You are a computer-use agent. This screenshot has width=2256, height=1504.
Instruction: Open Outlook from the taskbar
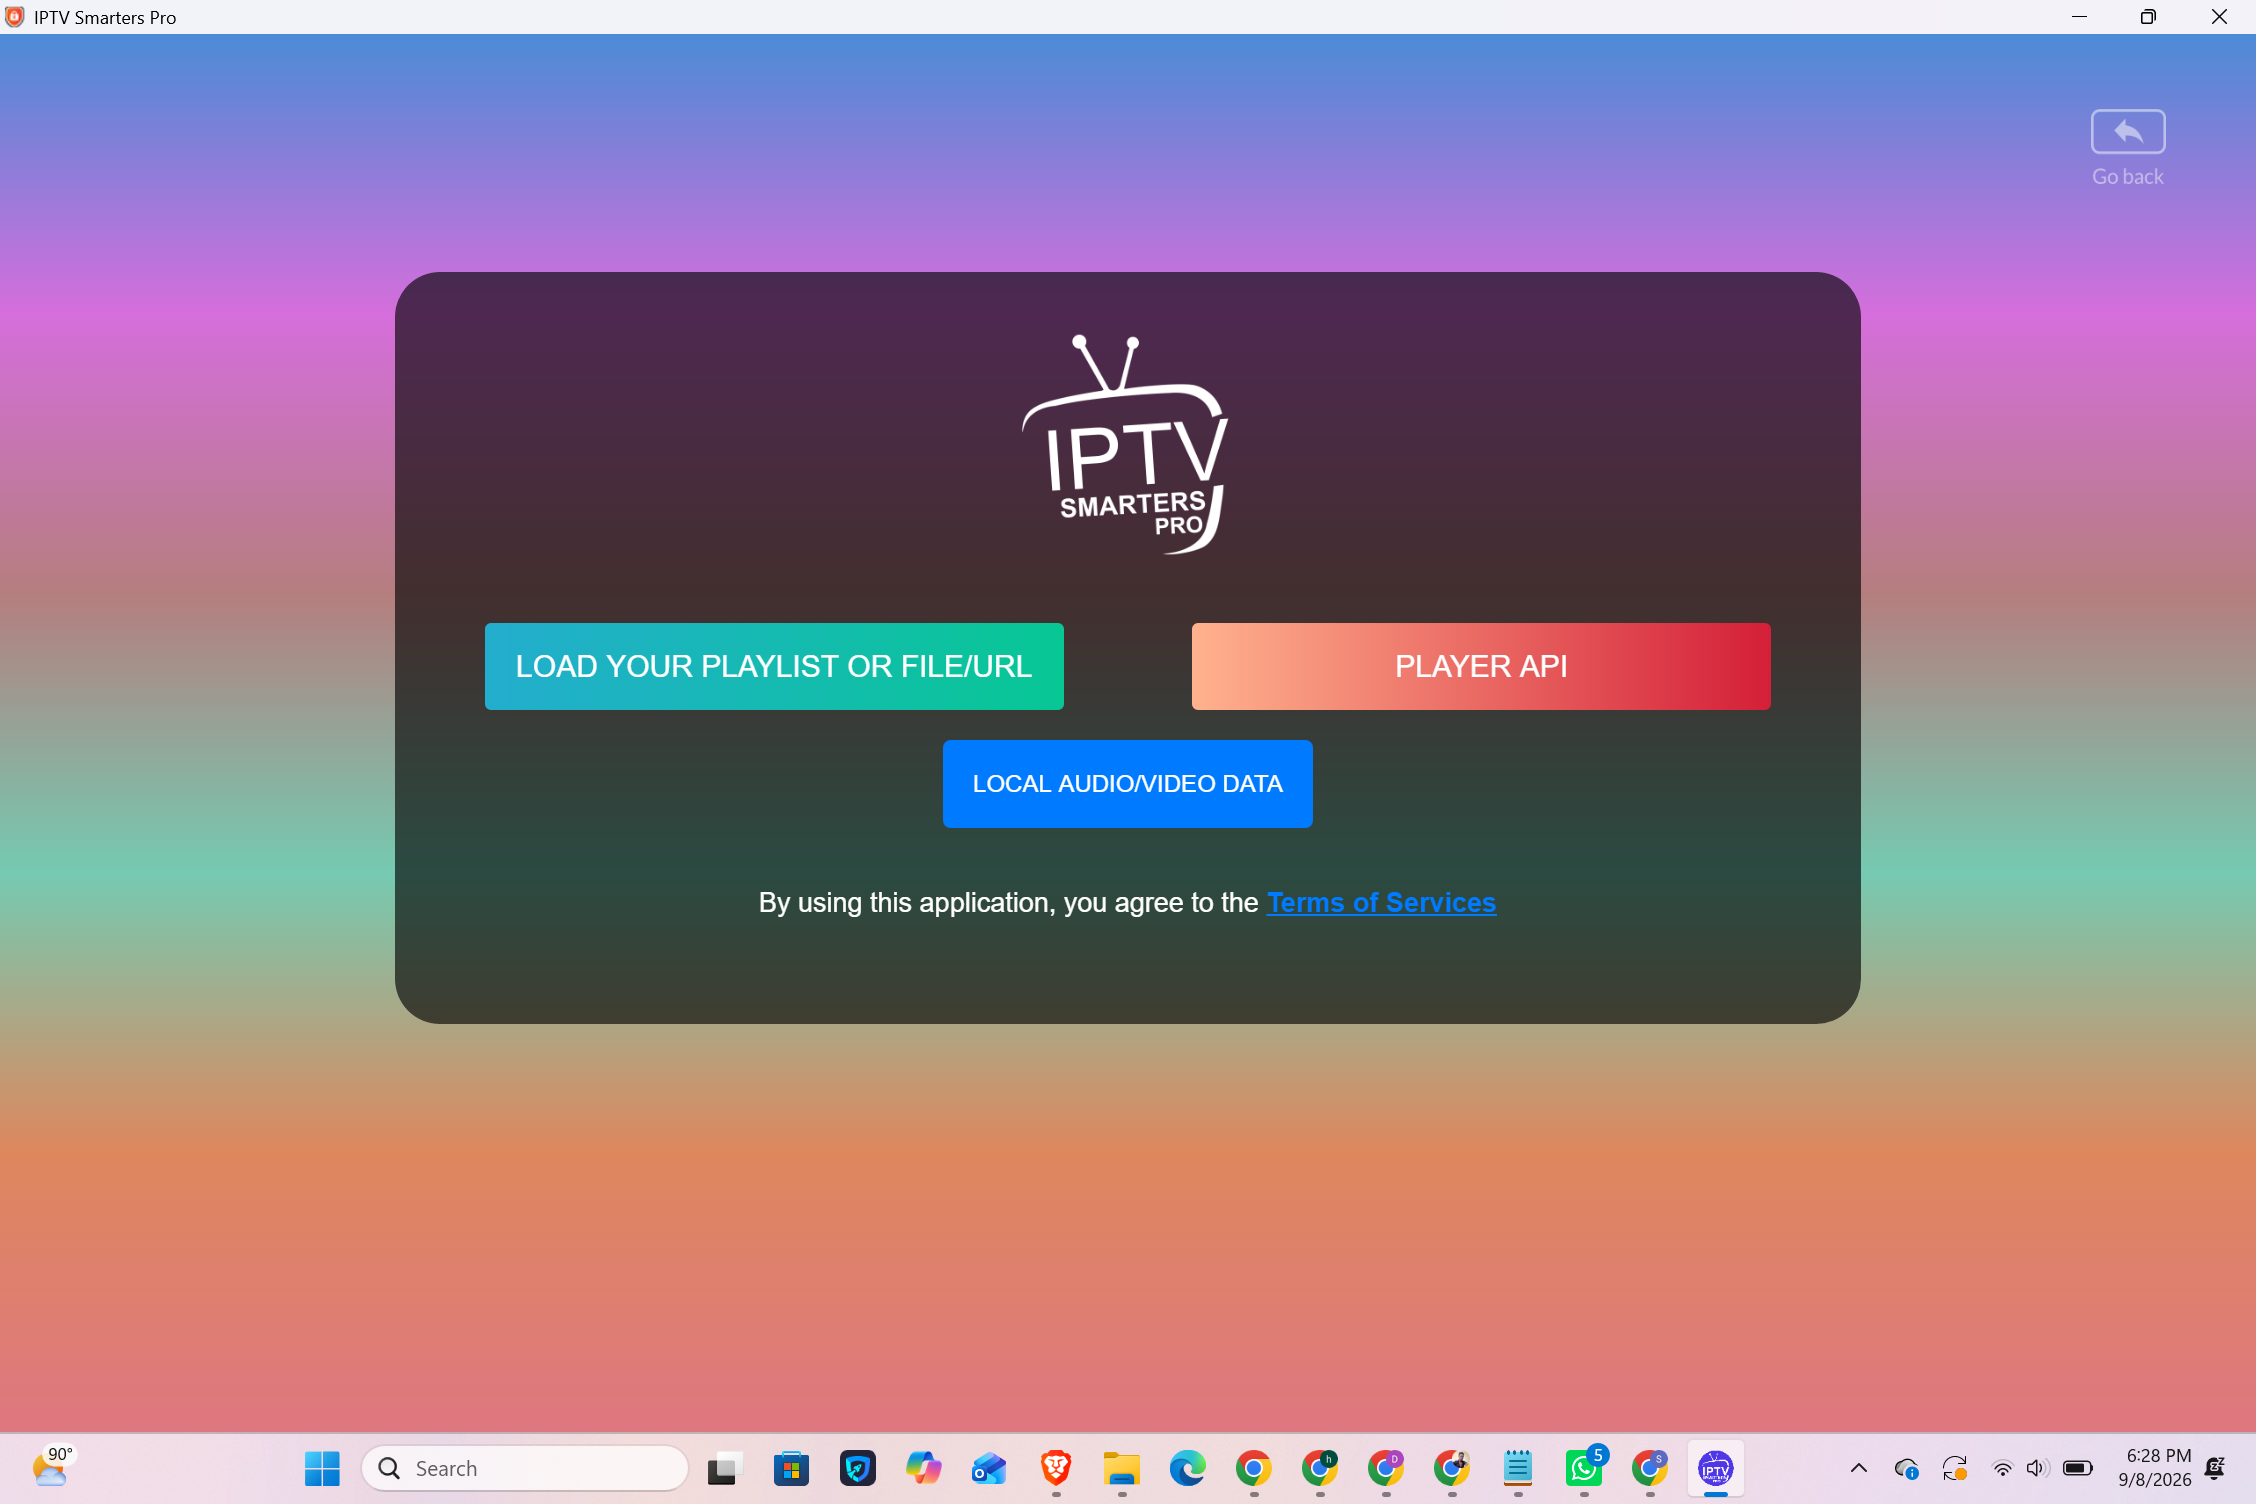(x=989, y=1468)
